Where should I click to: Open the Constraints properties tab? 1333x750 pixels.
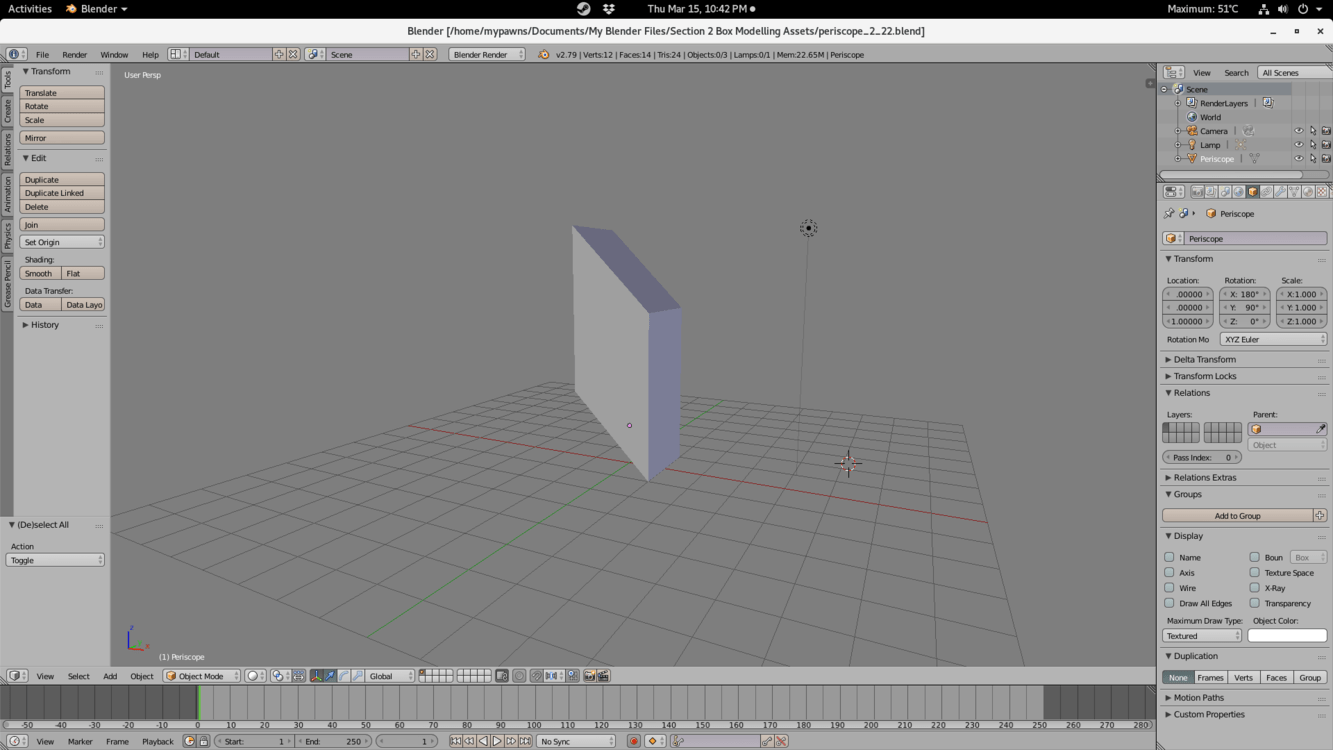point(1266,192)
